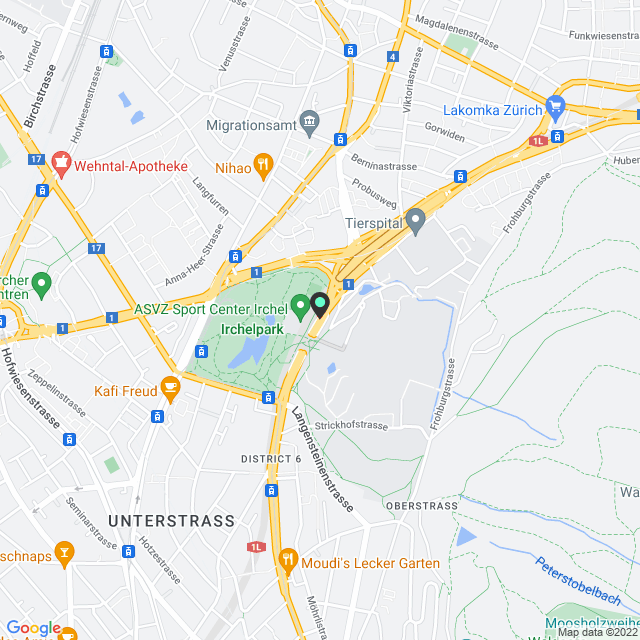Click the ASVZ Sport Center Irchel green pin

[x=300, y=308]
